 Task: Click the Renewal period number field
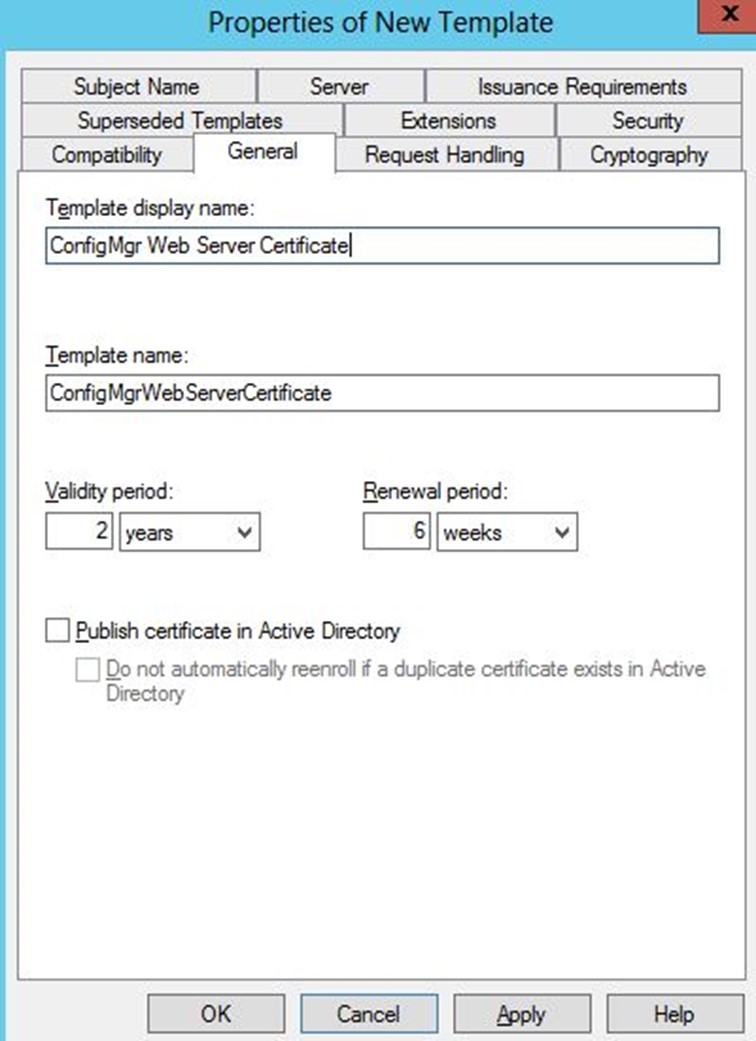tap(396, 531)
